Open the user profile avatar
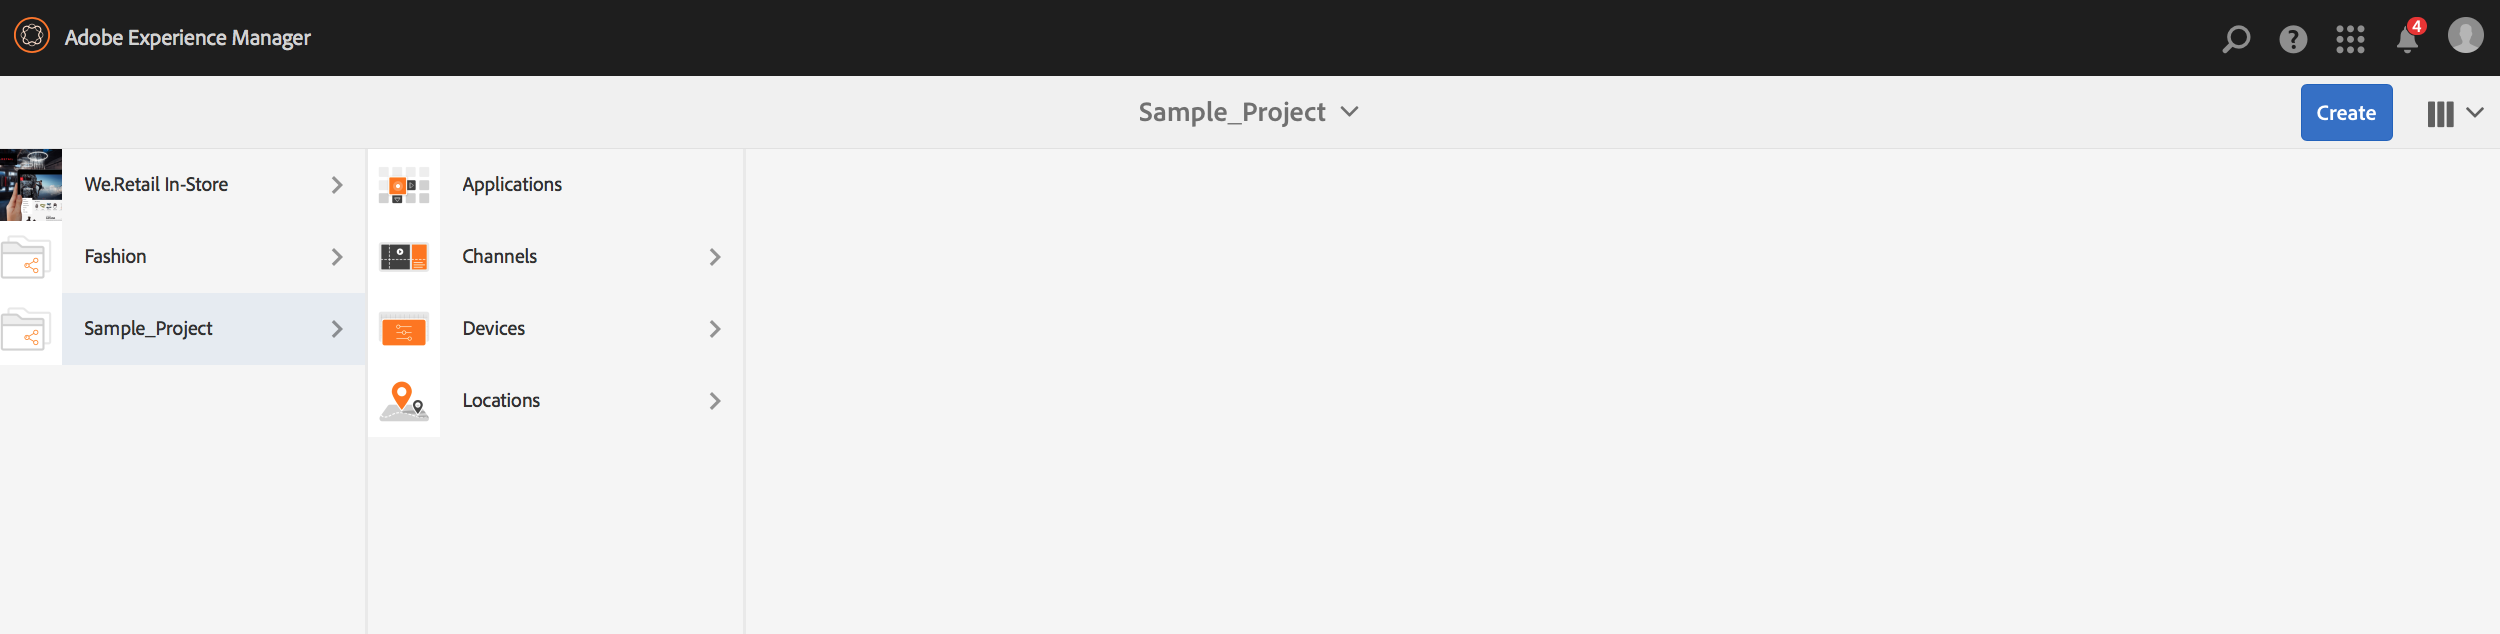 [2465, 36]
